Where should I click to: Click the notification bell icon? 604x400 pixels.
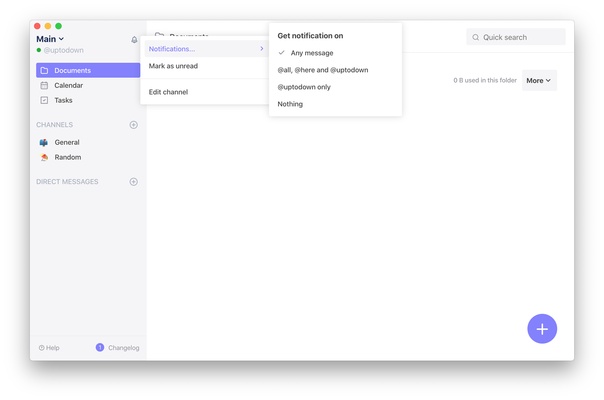[134, 40]
